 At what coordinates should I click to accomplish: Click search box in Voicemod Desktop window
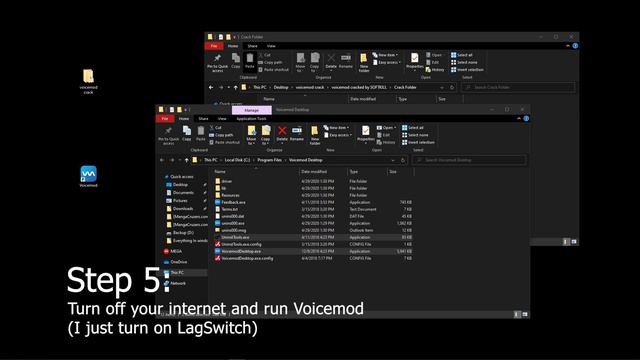click(x=469, y=160)
